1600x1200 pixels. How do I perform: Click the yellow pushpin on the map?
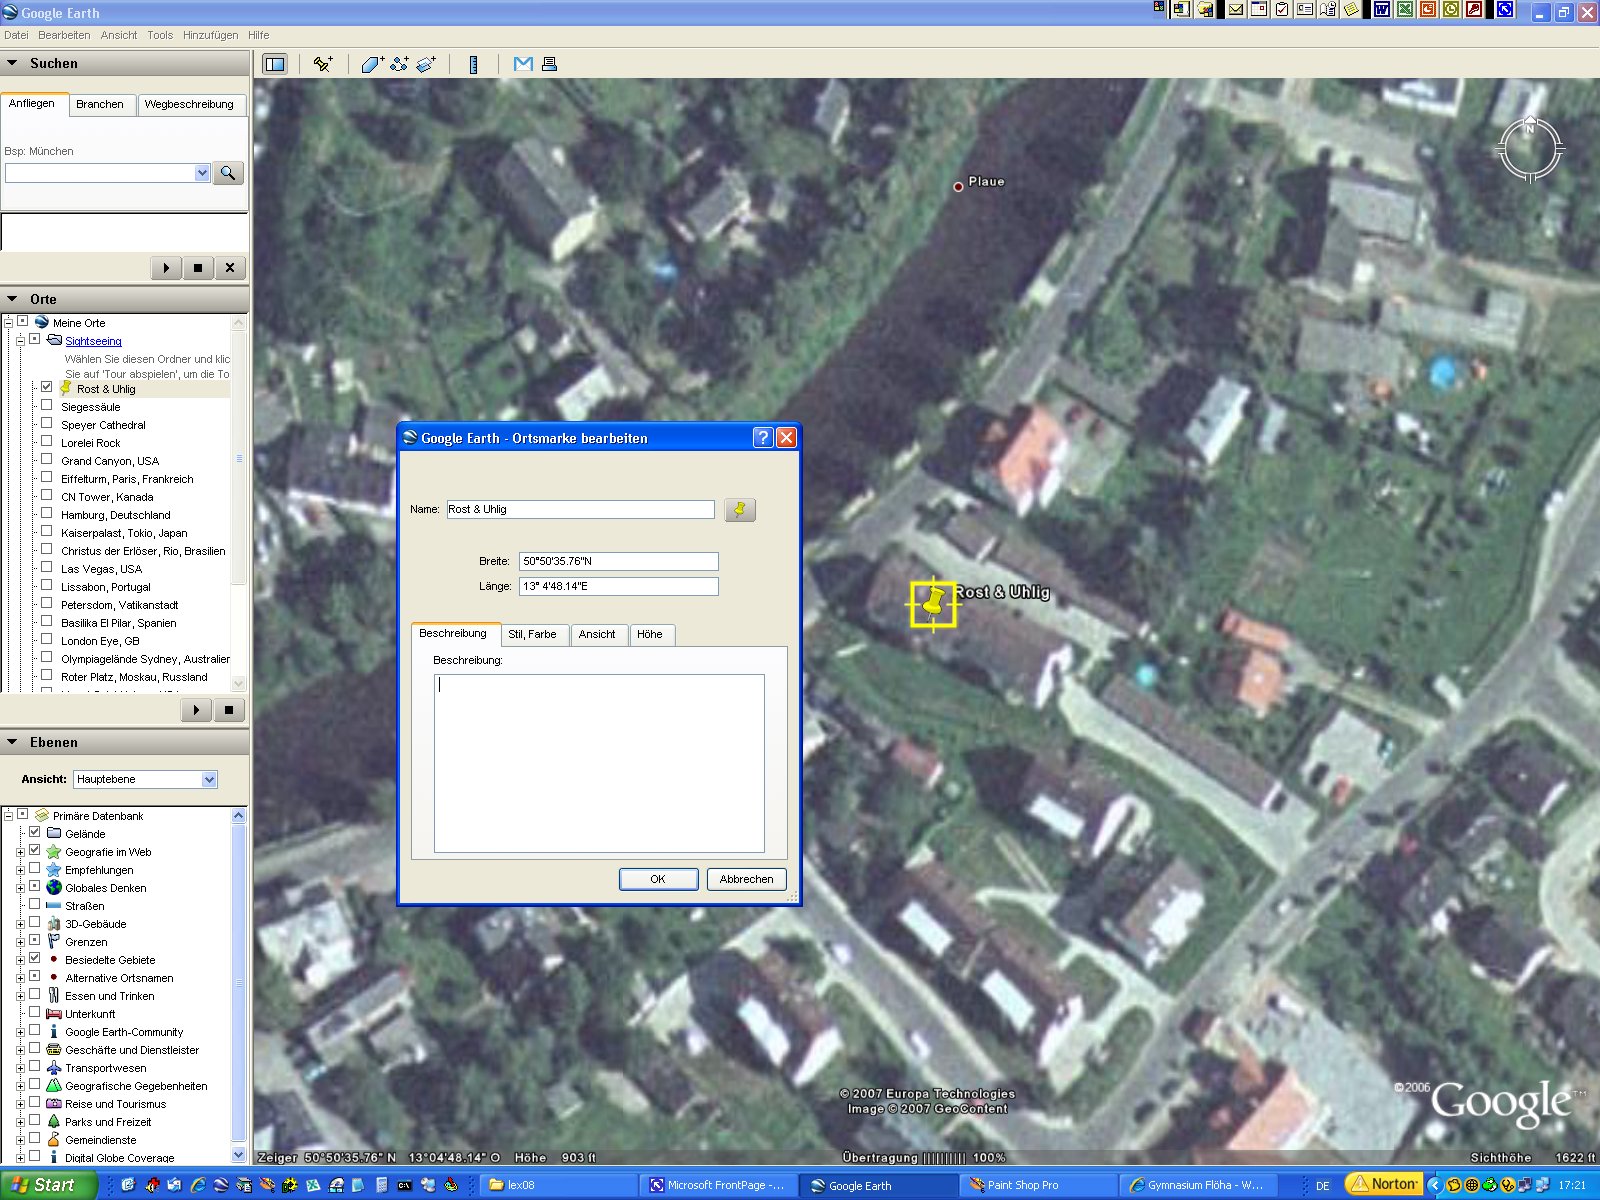[933, 604]
